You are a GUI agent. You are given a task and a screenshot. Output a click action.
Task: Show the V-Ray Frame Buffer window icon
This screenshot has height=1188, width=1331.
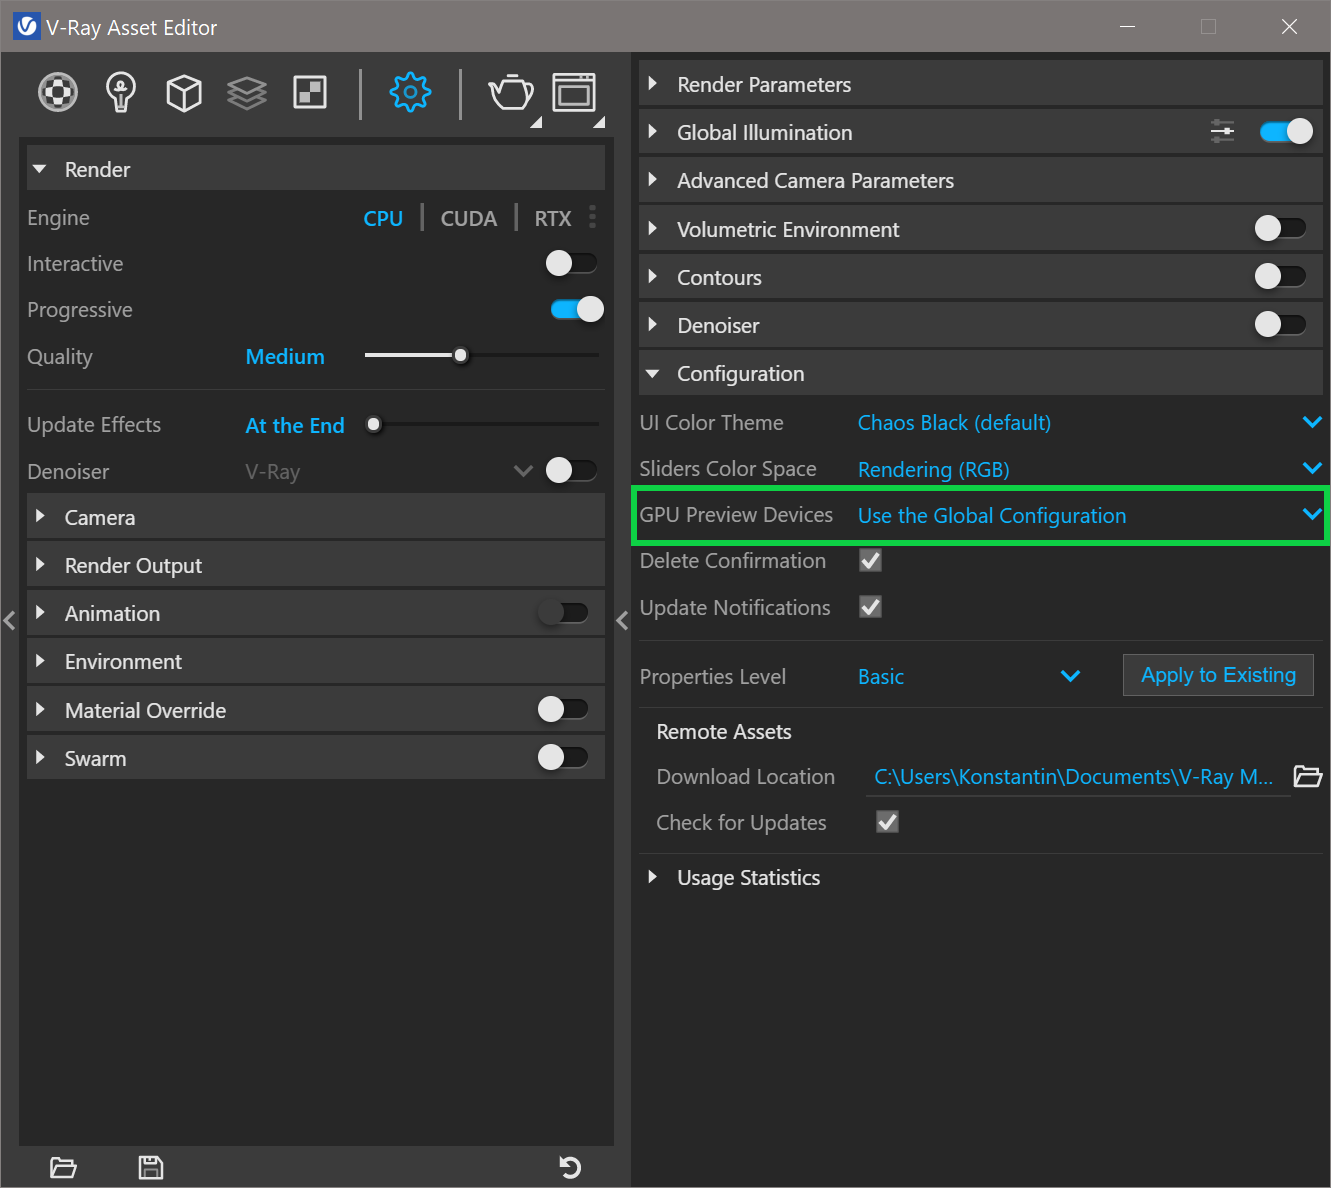tap(574, 92)
